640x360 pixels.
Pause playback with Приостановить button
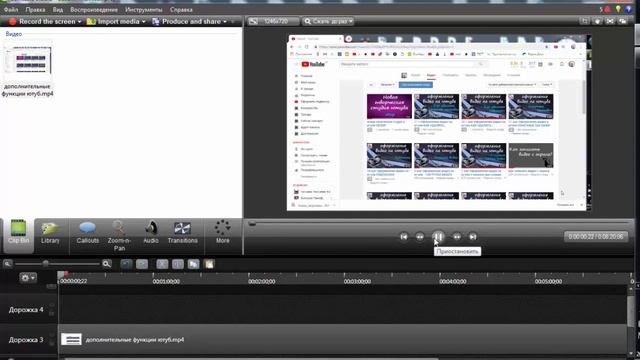click(x=438, y=237)
